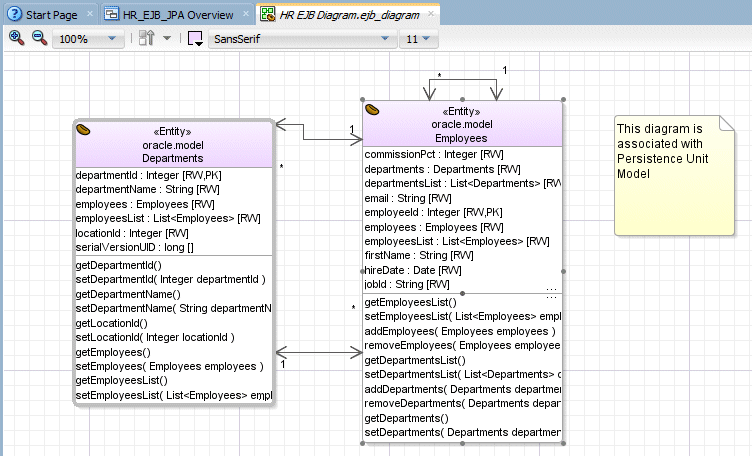Click the layout shapes toolbar icon
752x456 pixels.
146,38
